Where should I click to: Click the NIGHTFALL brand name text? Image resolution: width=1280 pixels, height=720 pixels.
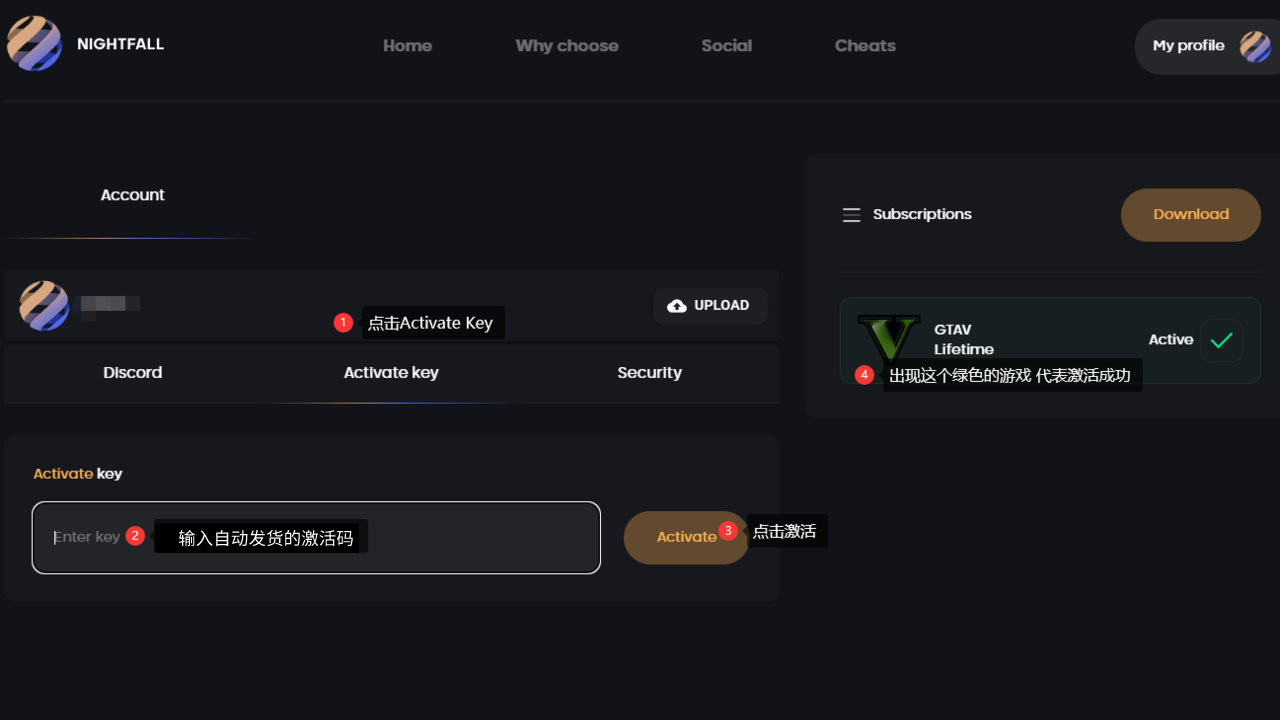click(x=120, y=44)
